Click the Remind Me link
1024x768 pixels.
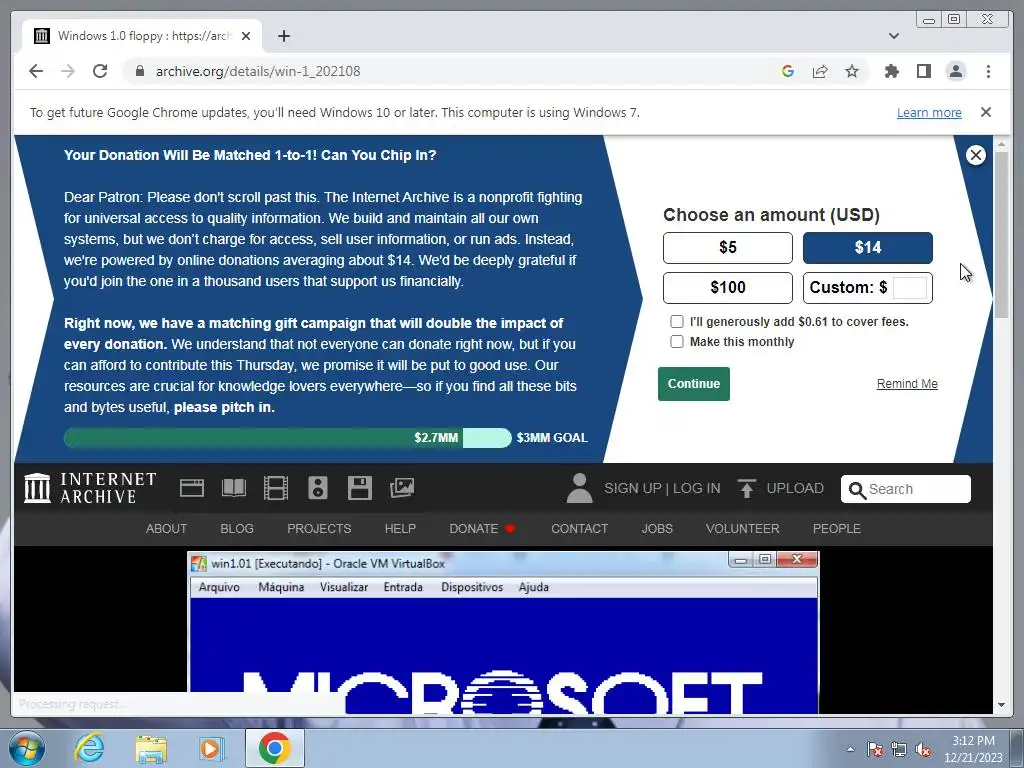point(906,383)
